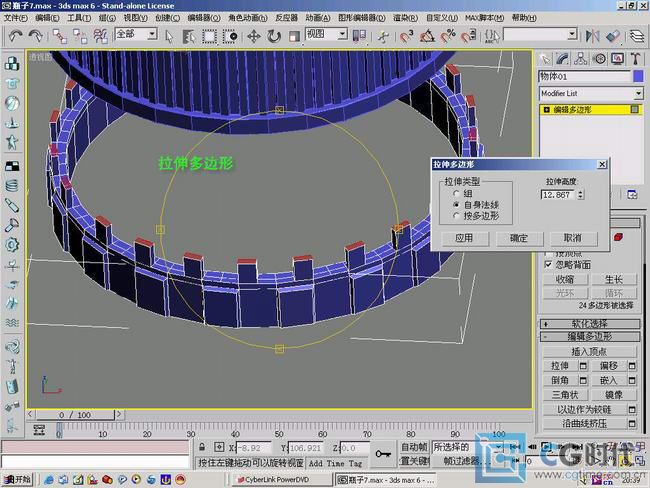Switch to the Display command panel tab
Image resolution: width=650 pixels, height=488 pixels.
[x=617, y=59]
